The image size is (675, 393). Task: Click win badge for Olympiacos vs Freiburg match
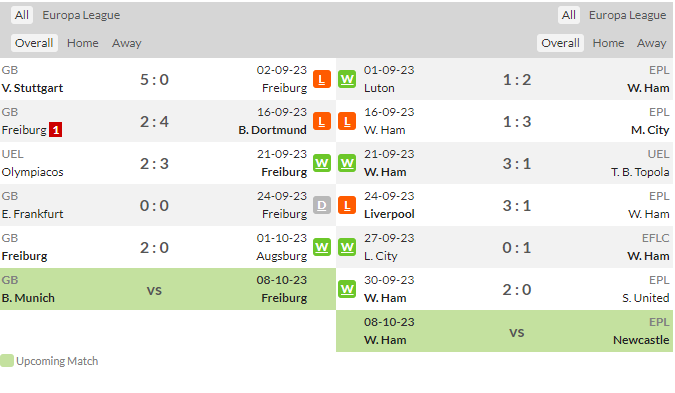322,163
